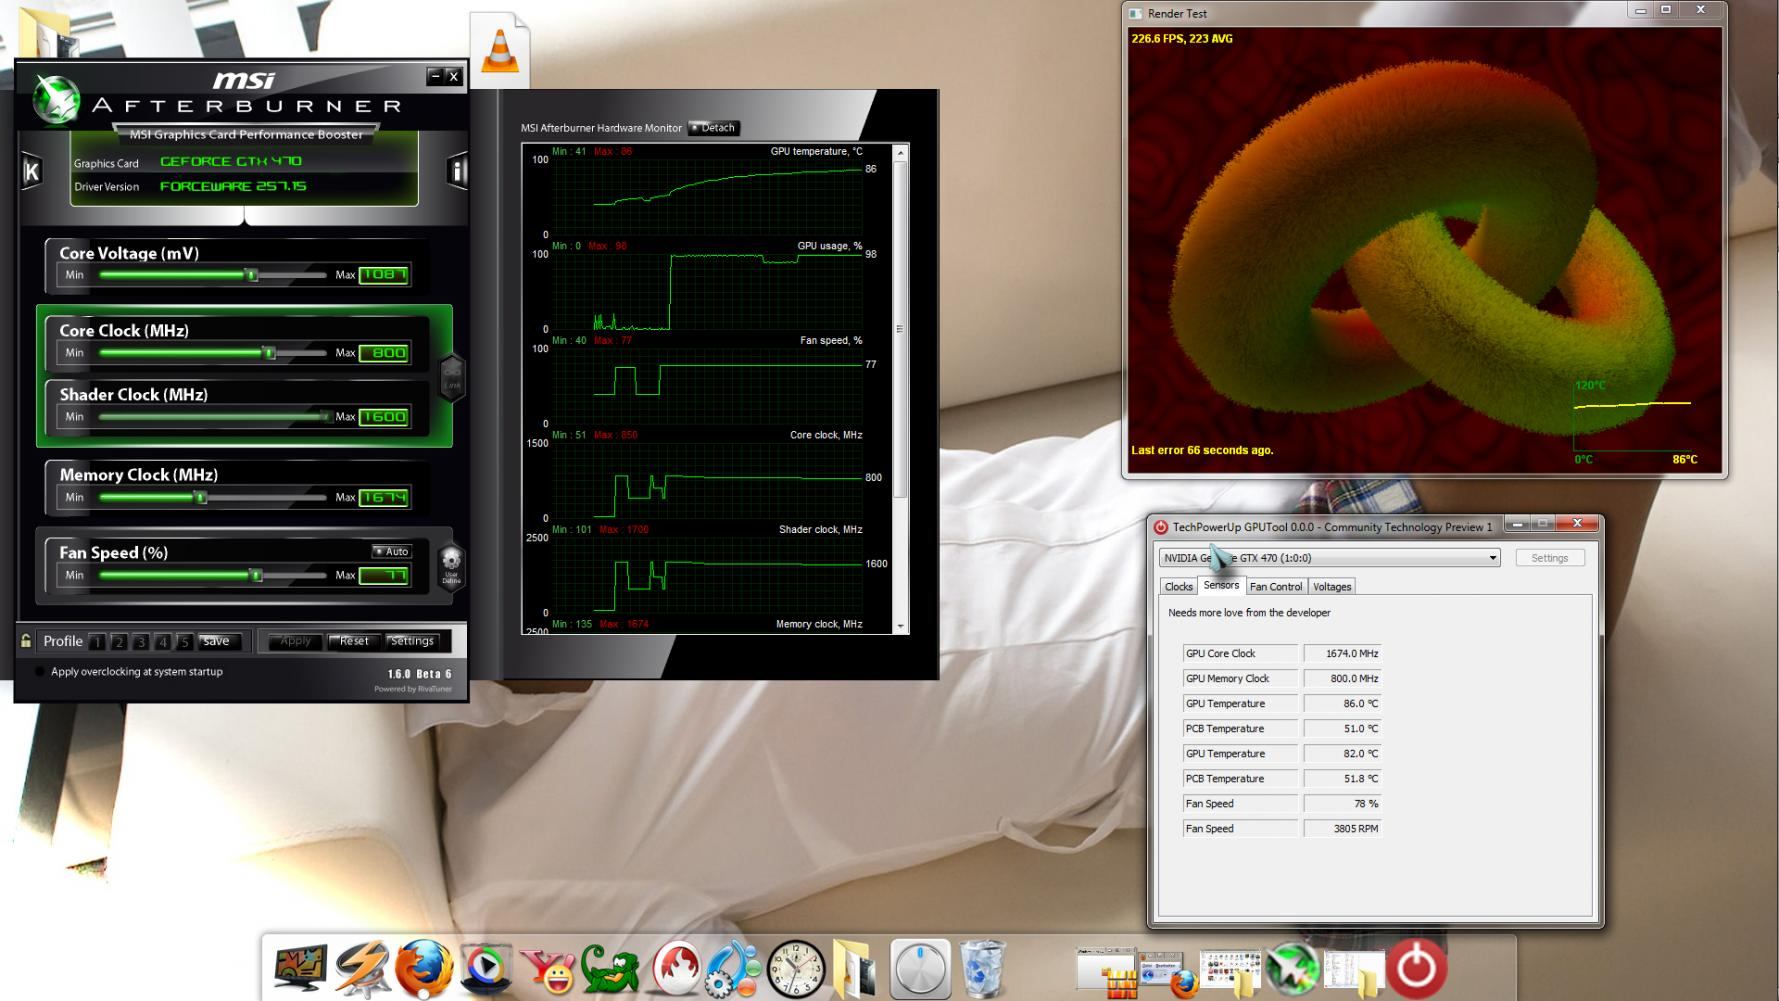Open the monitor display icon in the dock

[301, 967]
